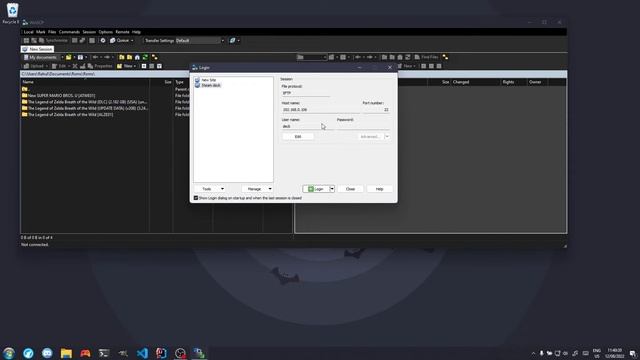Open the Local menu

[28, 32]
